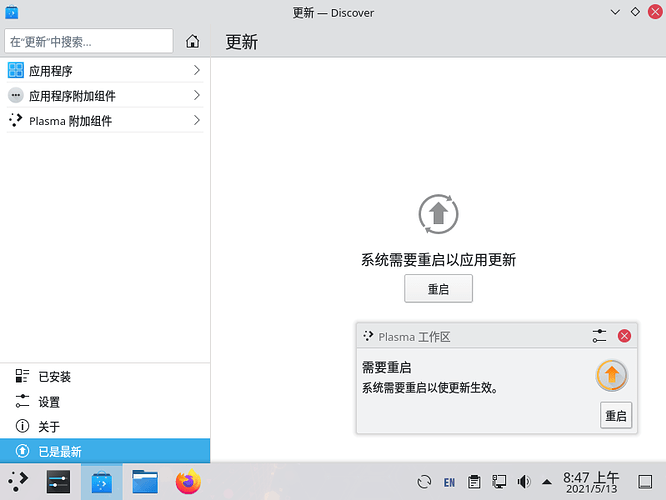This screenshot has width=666, height=500.
Task: Open the 已安装 page
Action: (x=105, y=376)
